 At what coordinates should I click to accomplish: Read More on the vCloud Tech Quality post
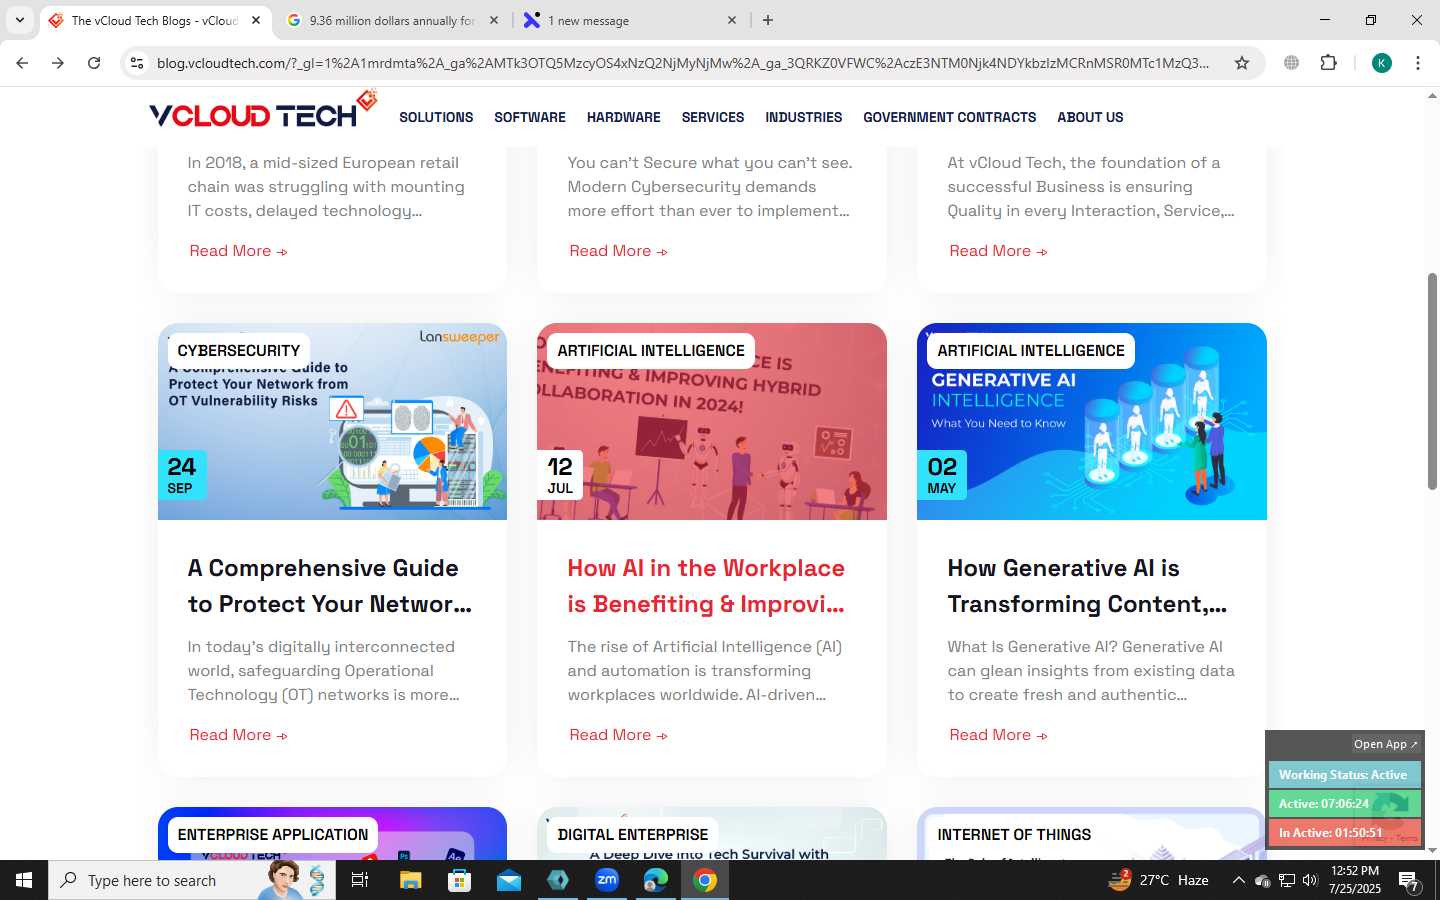tap(998, 251)
